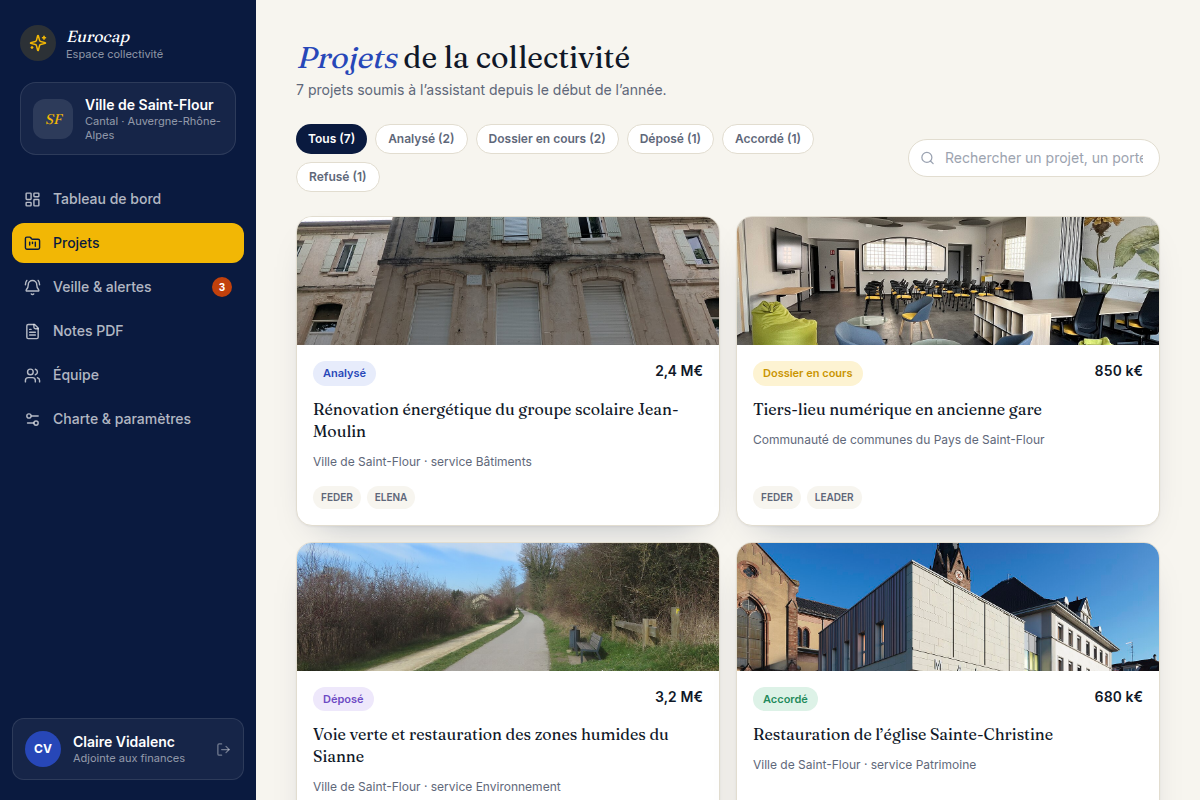Viewport: 1200px width, 800px height.
Task: Filter by Refusé (1)
Action: (x=338, y=177)
